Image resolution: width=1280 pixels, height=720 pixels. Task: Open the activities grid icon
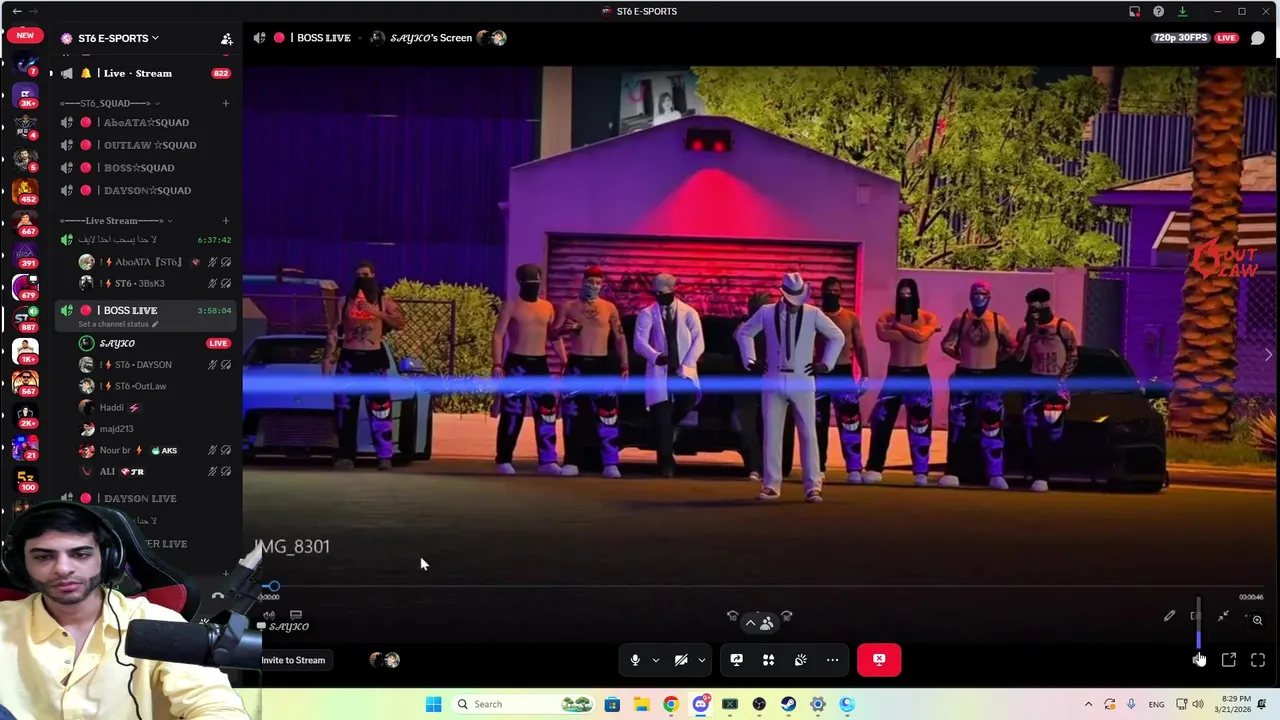[769, 660]
